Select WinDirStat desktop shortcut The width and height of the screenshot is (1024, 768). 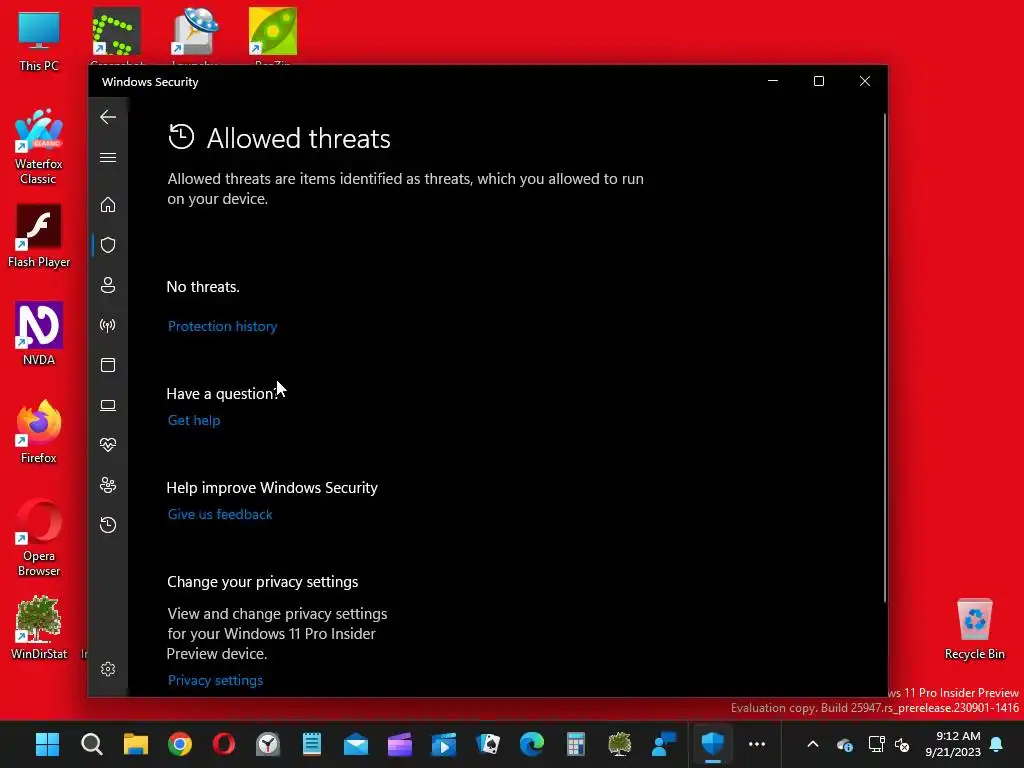(39, 628)
